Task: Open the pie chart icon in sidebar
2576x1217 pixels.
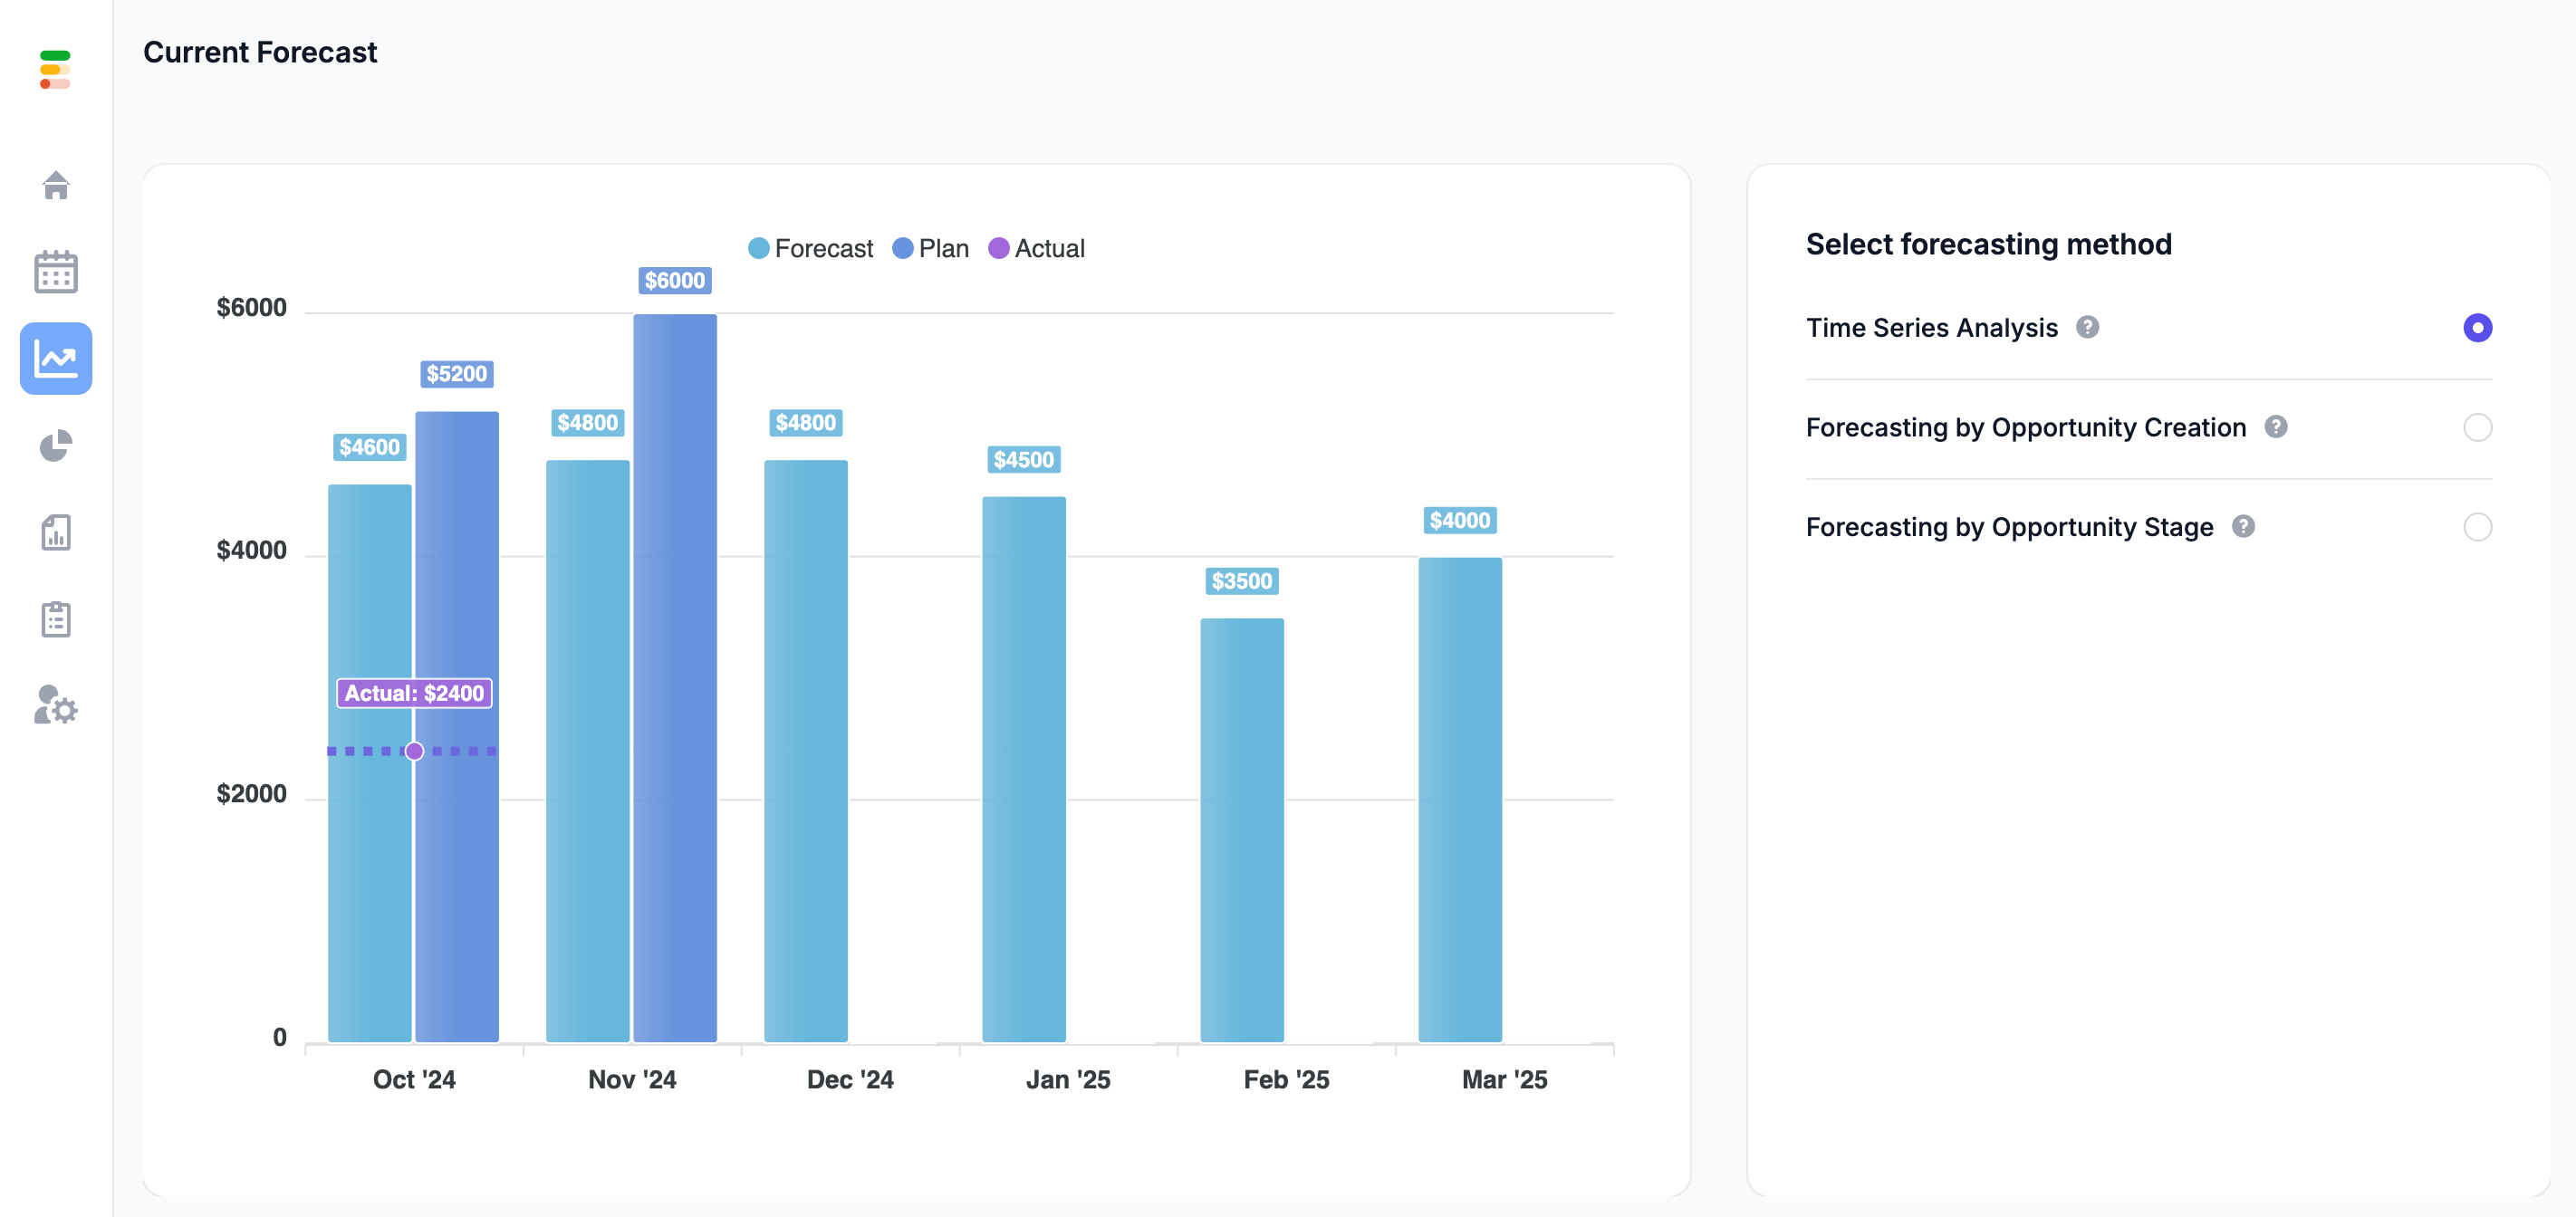Action: pyautogui.click(x=54, y=446)
